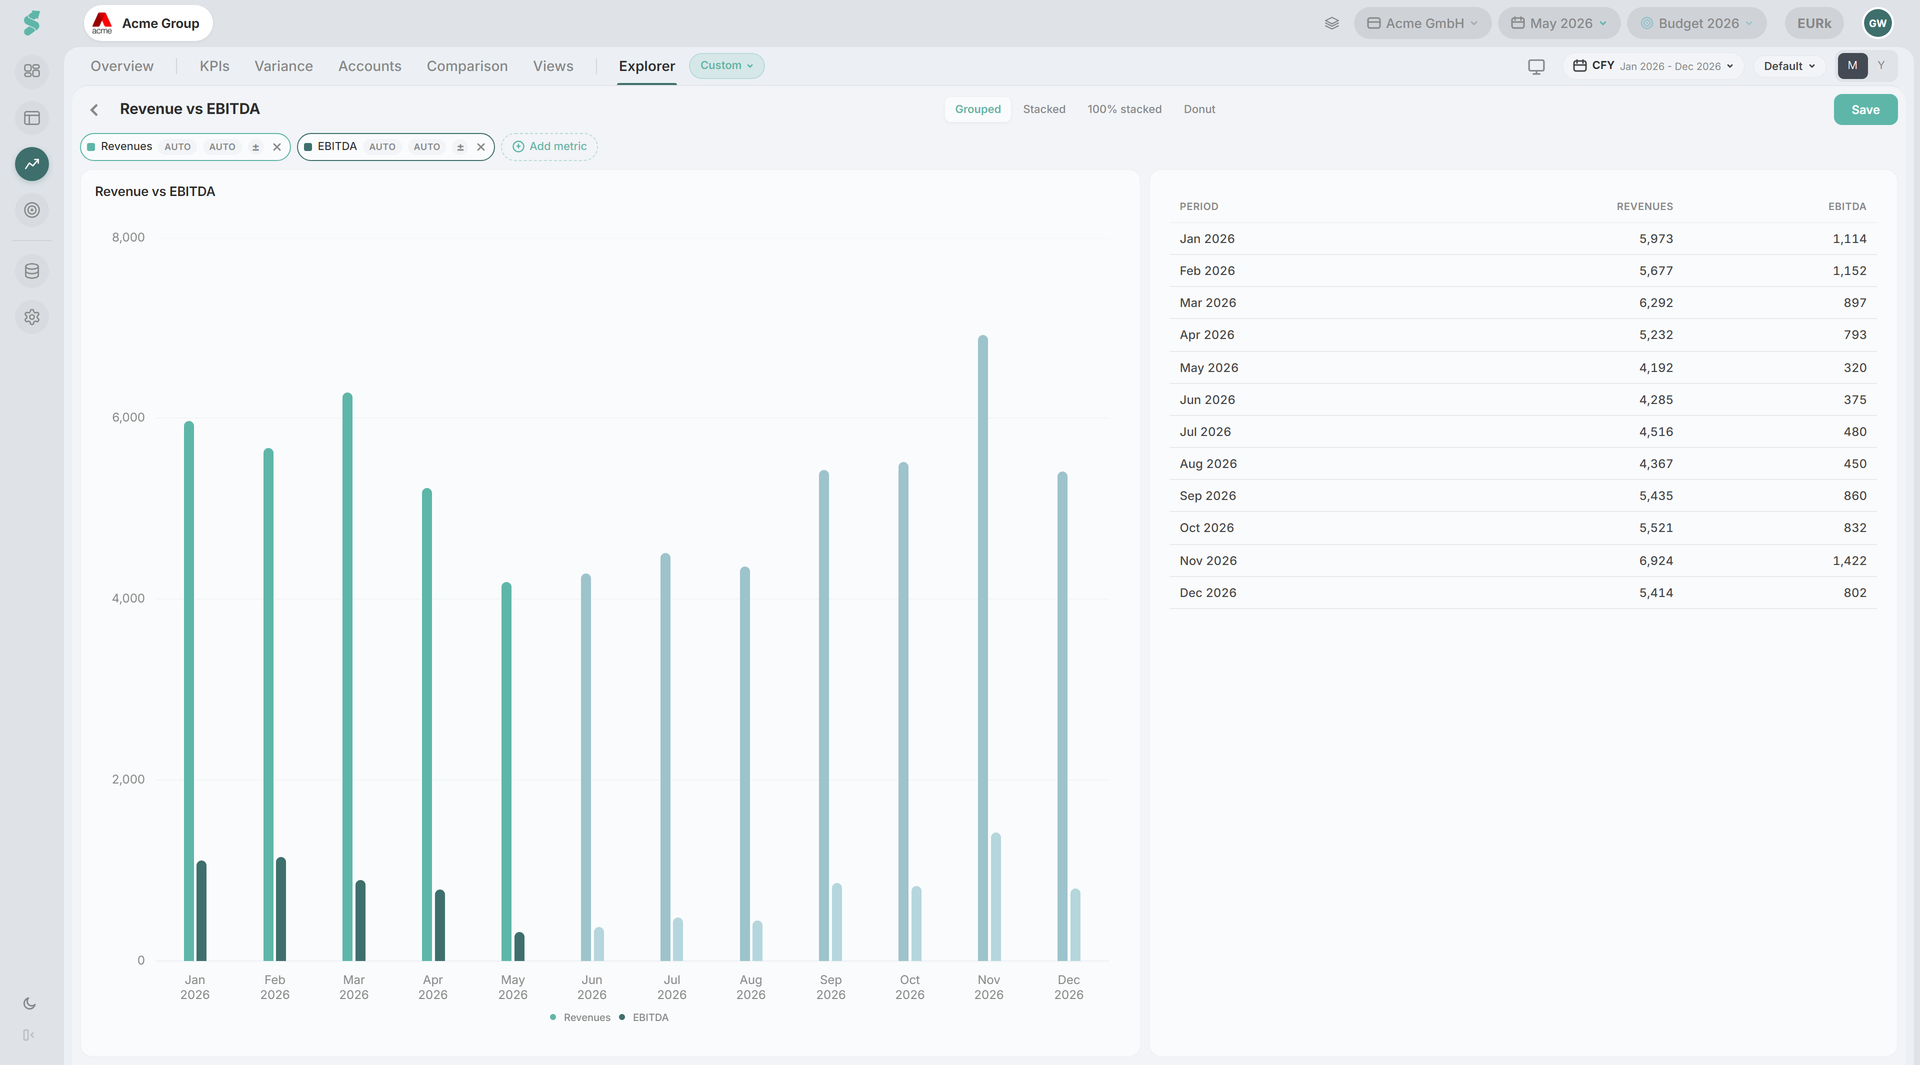
Task: Open the Acme Group company selector
Action: (x=148, y=23)
